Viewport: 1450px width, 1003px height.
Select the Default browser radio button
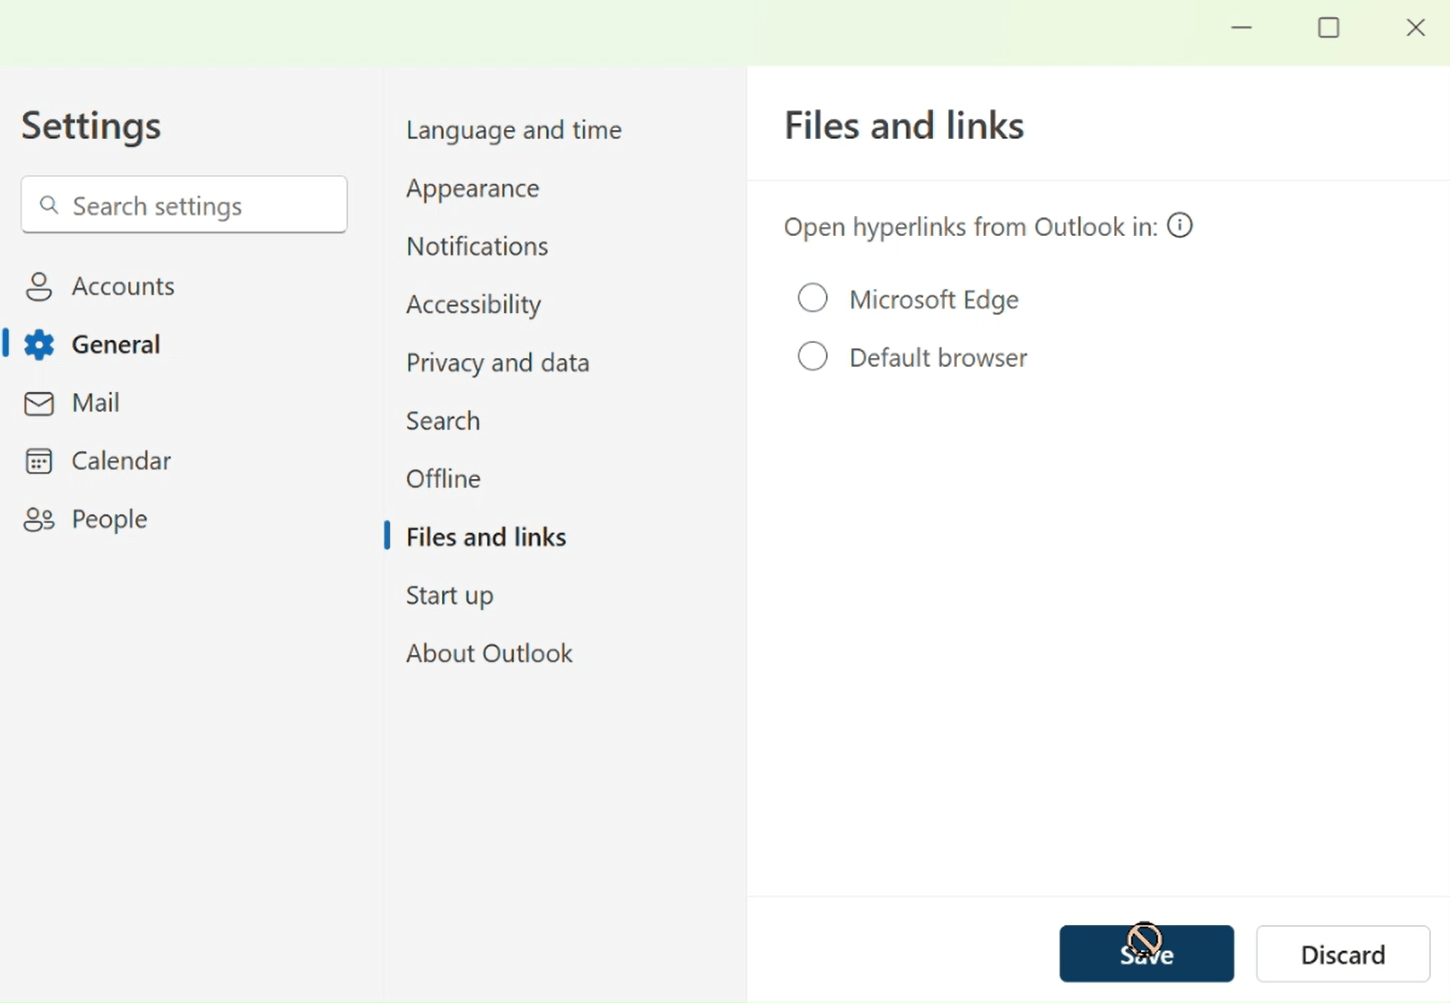812,356
